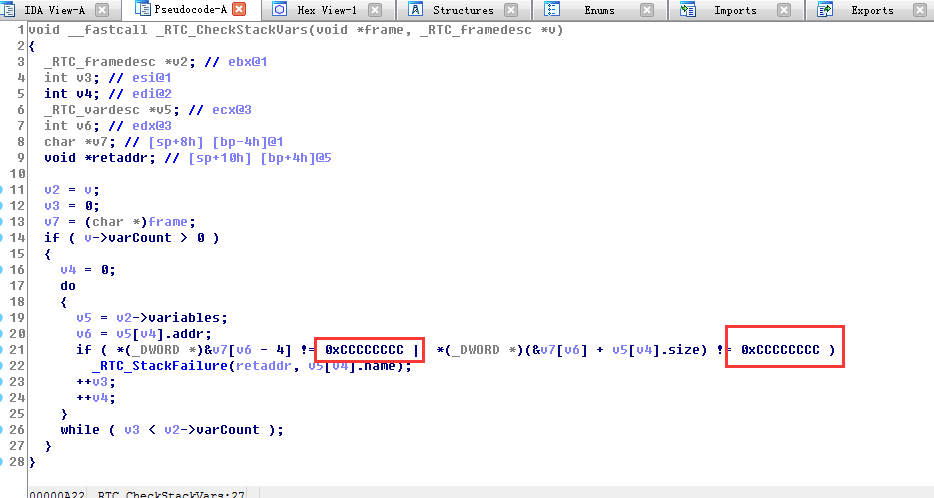This screenshot has height=498, width=934.
Task: Close the Structures tab
Action: pyautogui.click(x=512, y=10)
